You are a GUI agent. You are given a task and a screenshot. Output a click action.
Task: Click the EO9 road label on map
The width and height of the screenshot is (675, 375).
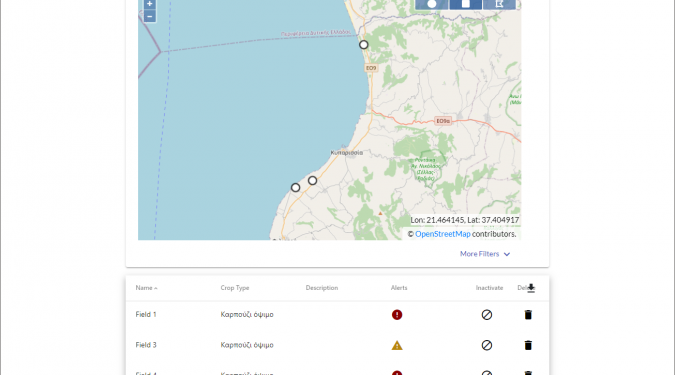click(371, 68)
